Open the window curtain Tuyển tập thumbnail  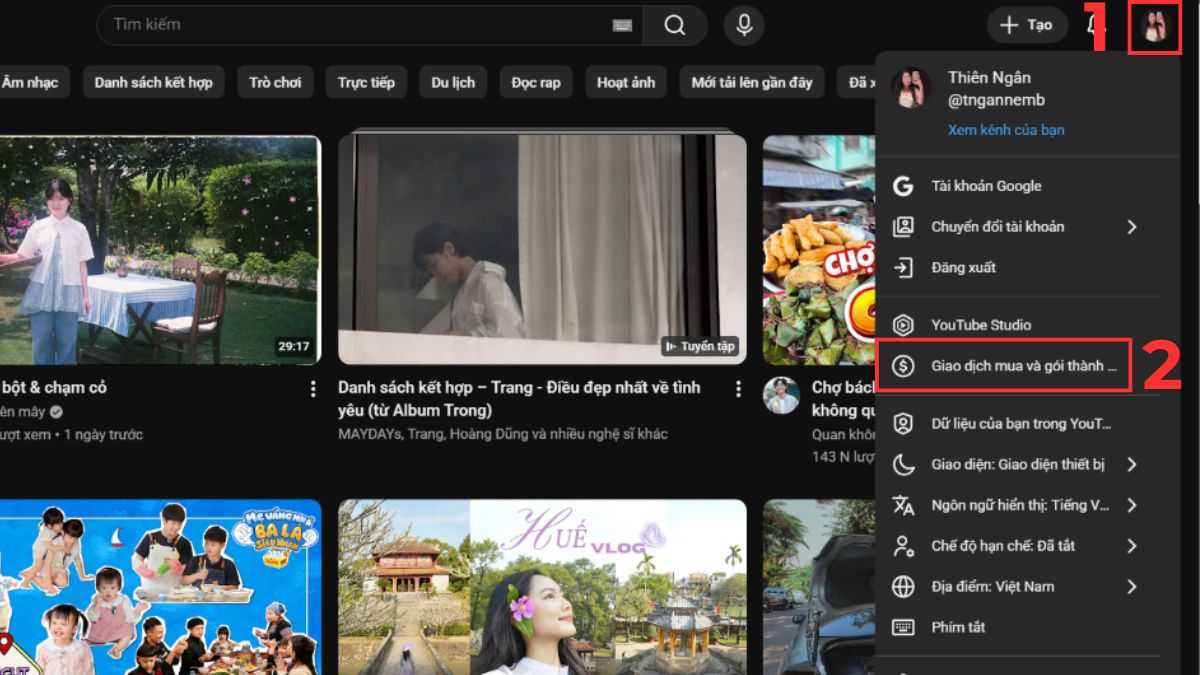coord(542,250)
